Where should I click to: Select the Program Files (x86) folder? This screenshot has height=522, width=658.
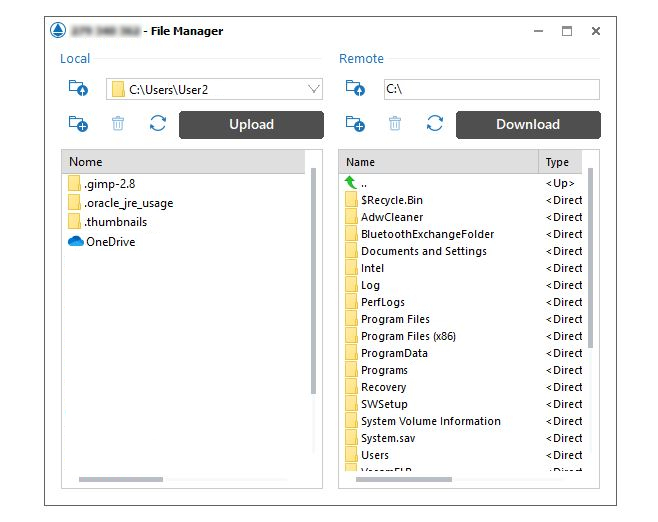(x=408, y=337)
